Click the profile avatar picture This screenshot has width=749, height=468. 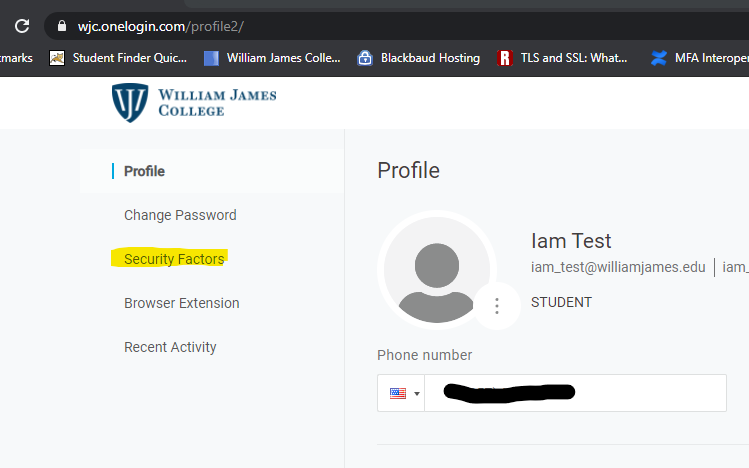[437, 270]
